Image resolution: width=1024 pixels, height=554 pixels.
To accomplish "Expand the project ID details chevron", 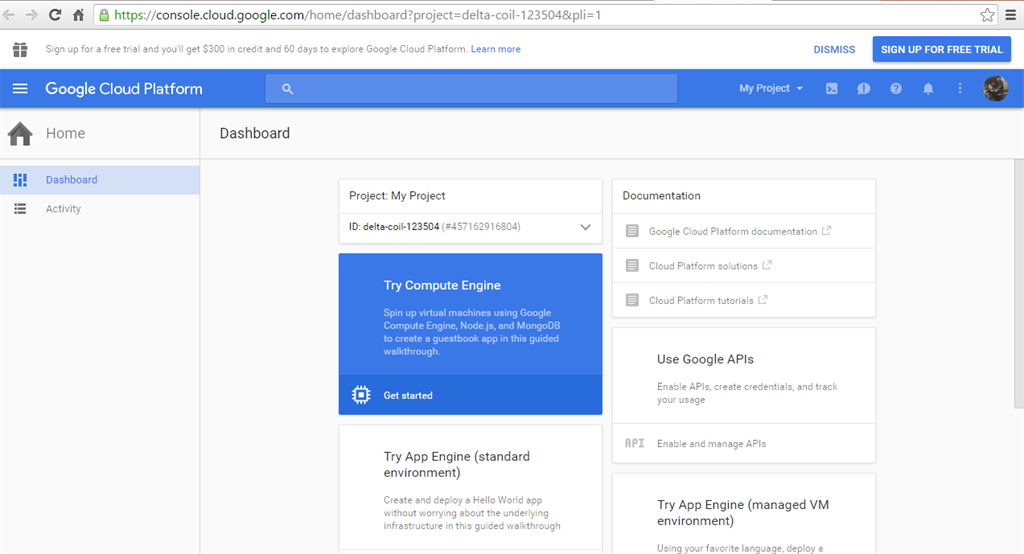I will pos(586,227).
